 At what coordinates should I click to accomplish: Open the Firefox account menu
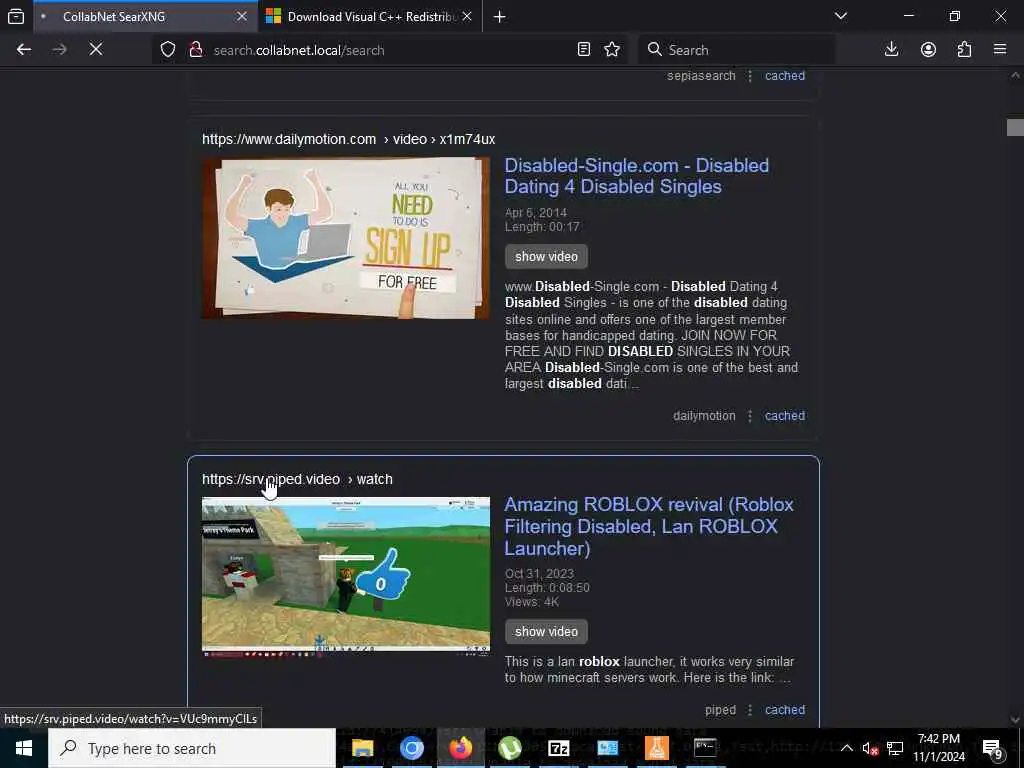[928, 50]
